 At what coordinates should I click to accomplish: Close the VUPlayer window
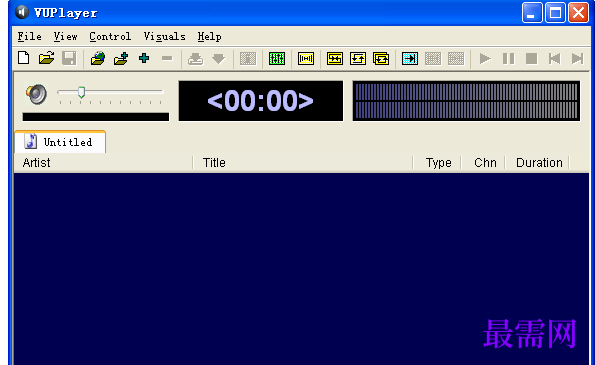pyautogui.click(x=578, y=13)
